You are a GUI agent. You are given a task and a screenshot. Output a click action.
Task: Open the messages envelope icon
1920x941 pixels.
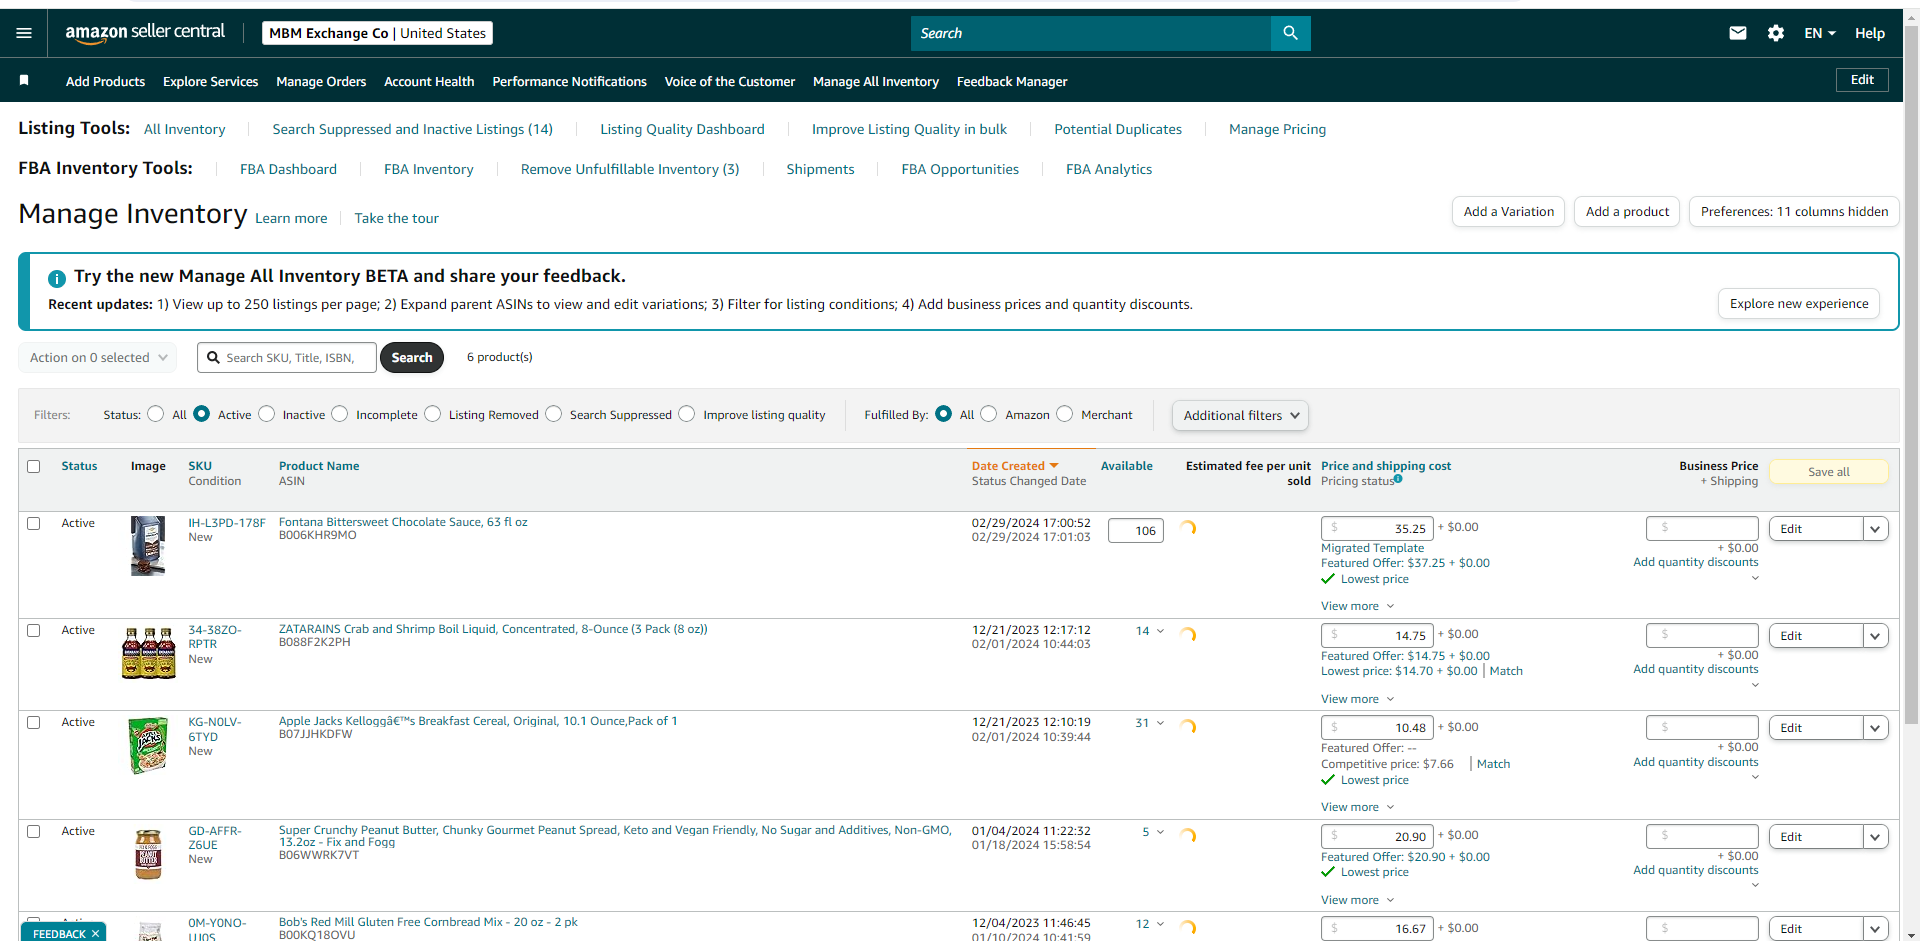pos(1738,33)
